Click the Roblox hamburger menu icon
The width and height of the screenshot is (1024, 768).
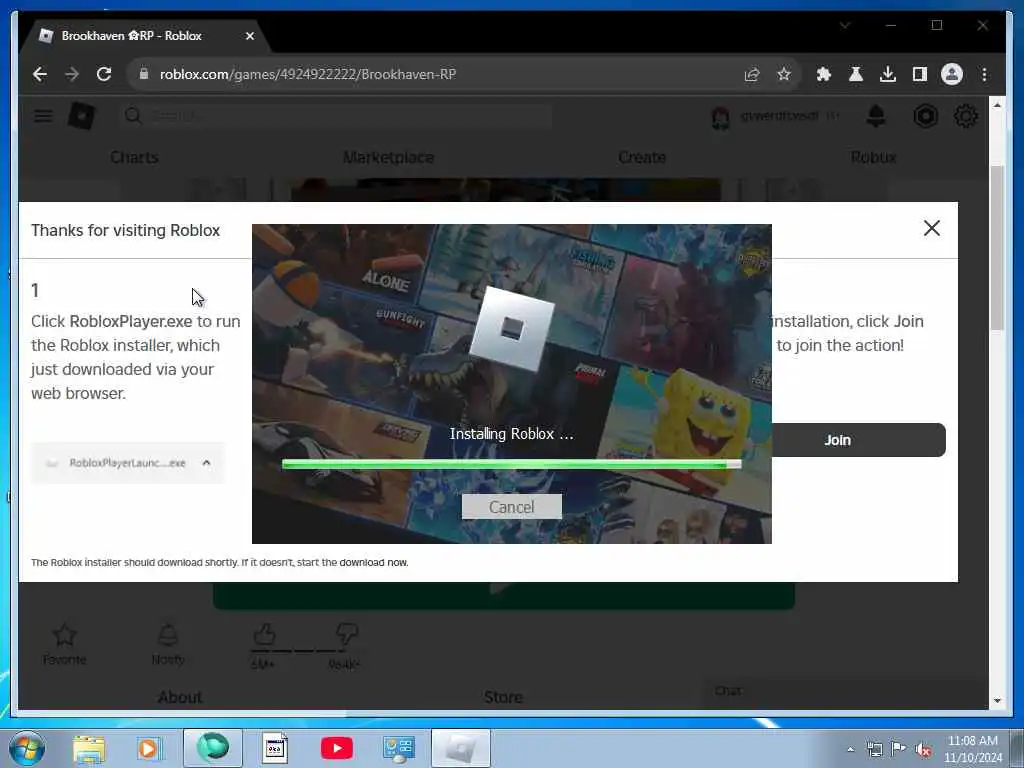tap(43, 116)
